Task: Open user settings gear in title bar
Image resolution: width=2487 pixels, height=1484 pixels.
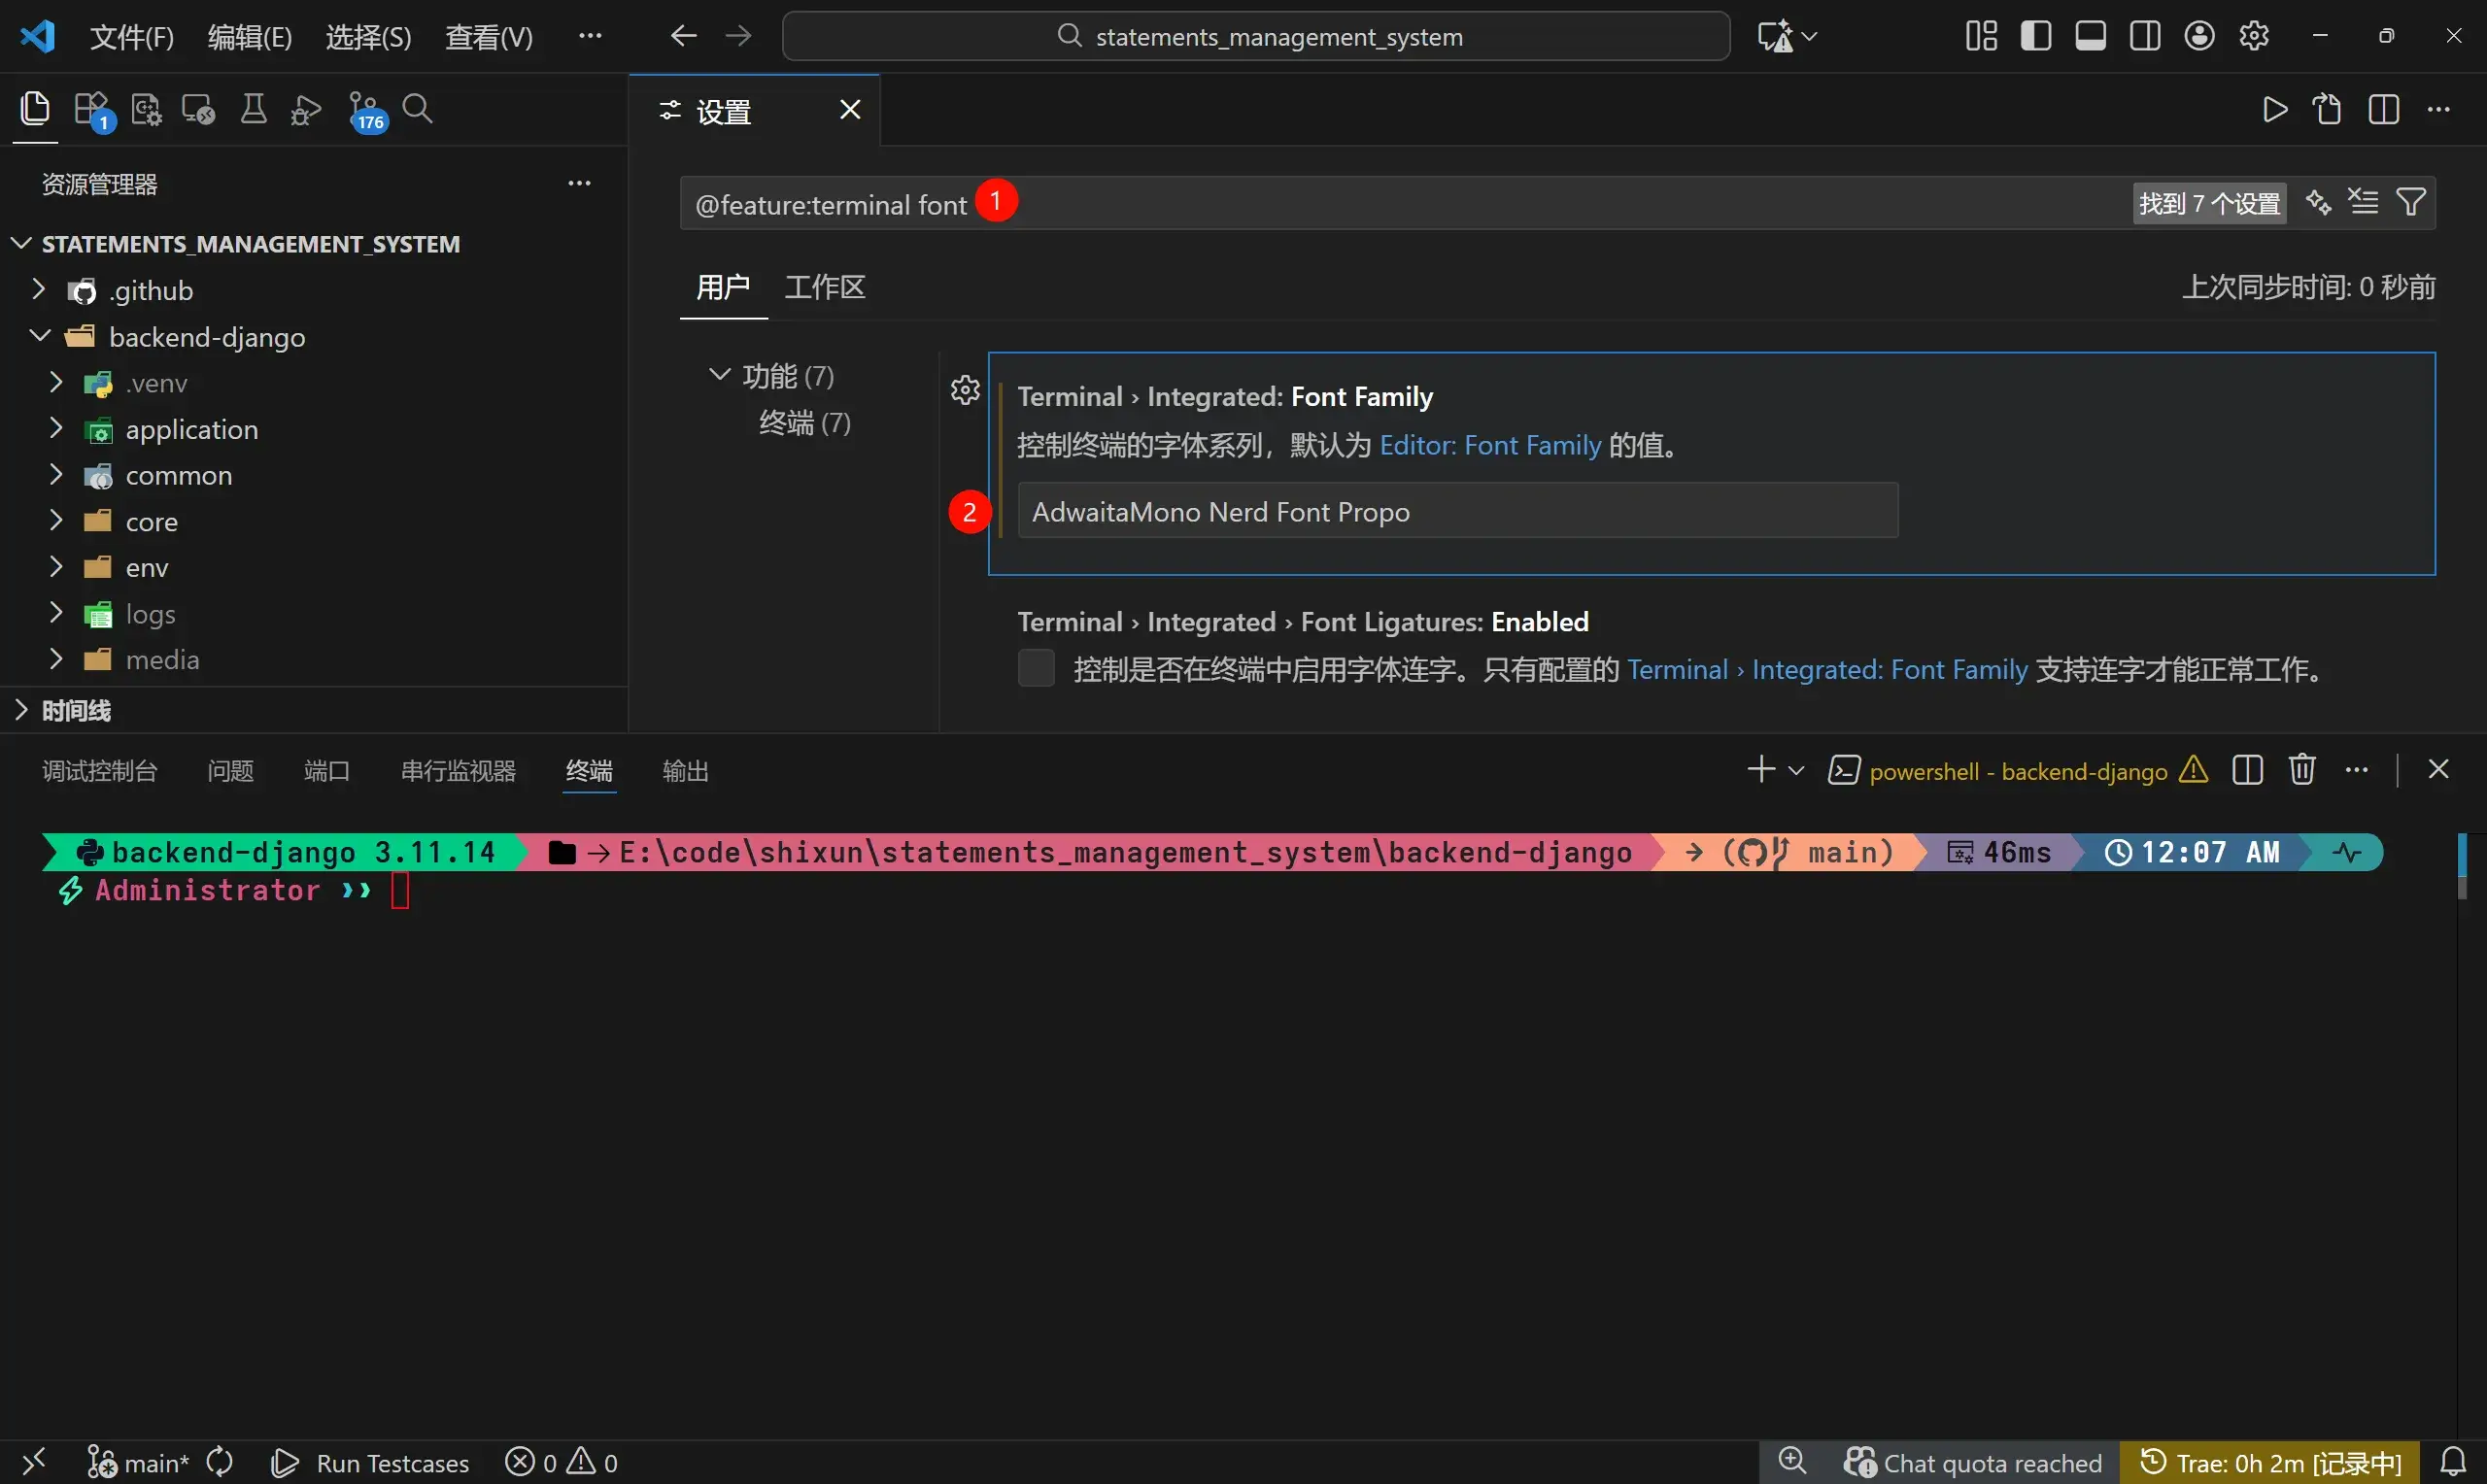Action: coord(2254,35)
